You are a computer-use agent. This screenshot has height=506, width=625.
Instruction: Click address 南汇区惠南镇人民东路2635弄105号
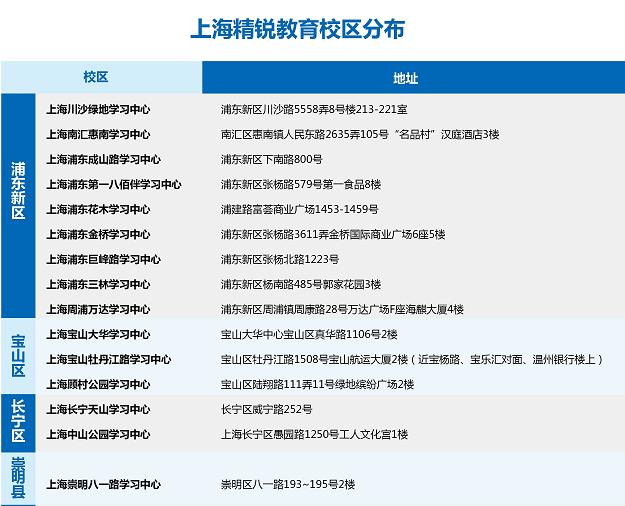coord(305,134)
